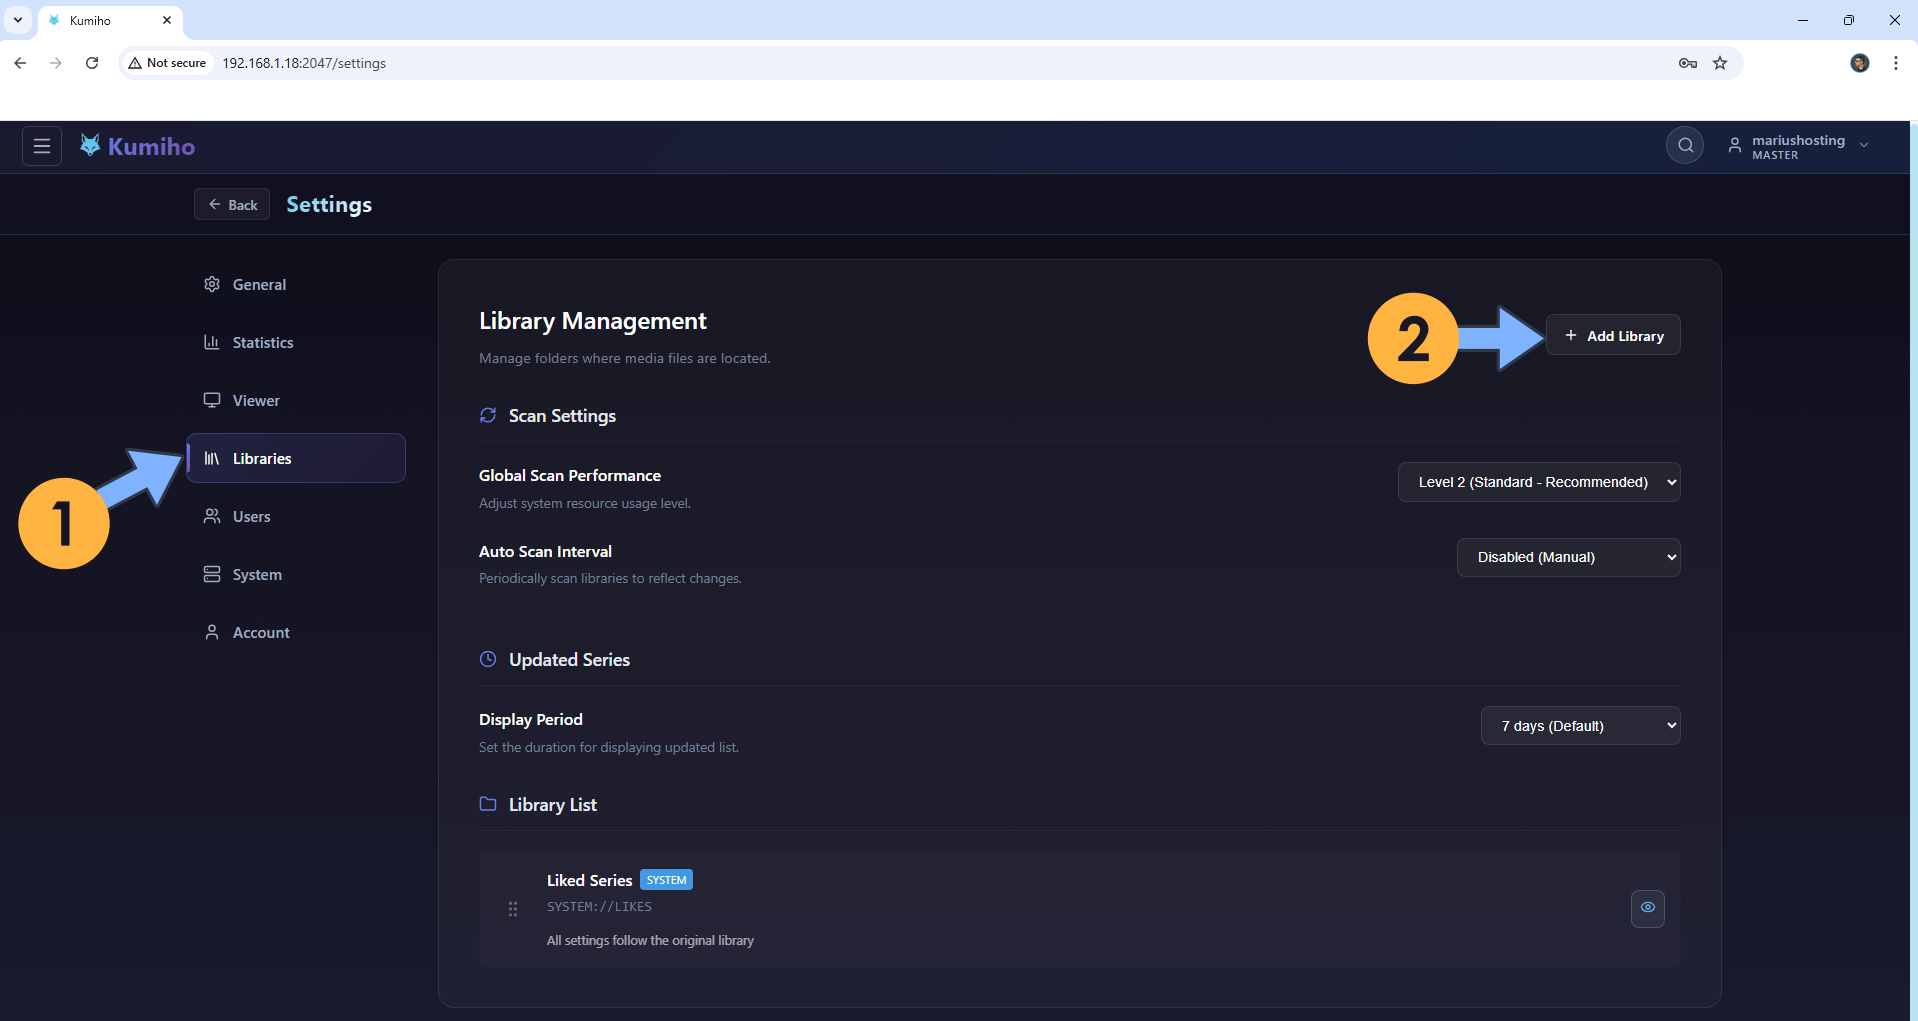1918x1021 pixels.
Task: Change the Display Period duration
Action: [1580, 725]
